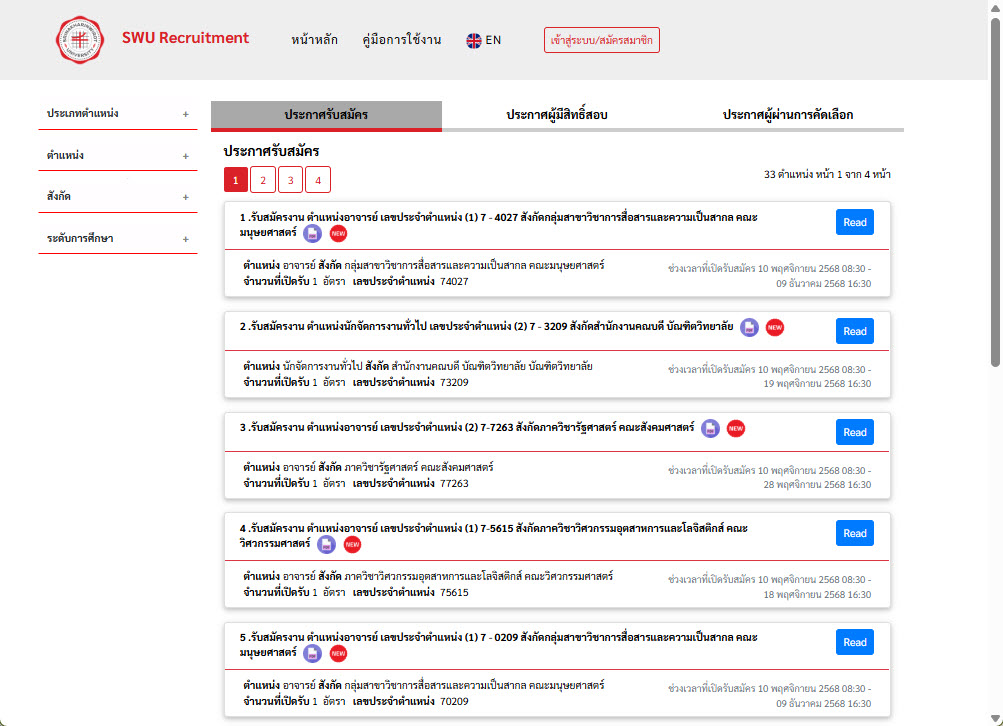The image size is (1003, 726).
Task: Click the purple document icon for listing 3
Action: point(710,428)
